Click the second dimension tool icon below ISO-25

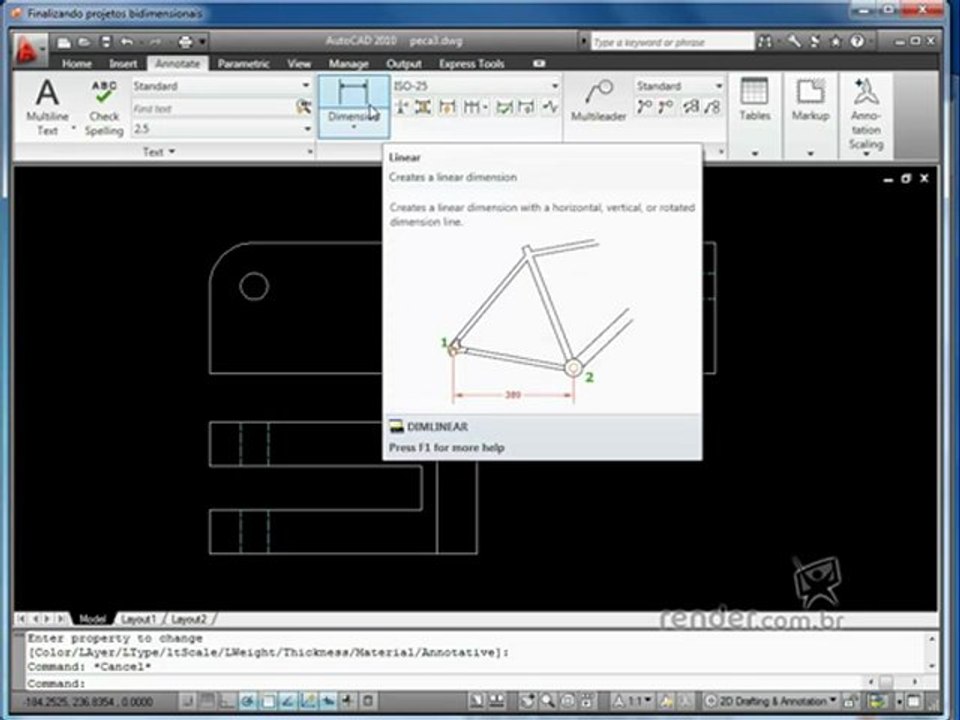click(x=423, y=108)
